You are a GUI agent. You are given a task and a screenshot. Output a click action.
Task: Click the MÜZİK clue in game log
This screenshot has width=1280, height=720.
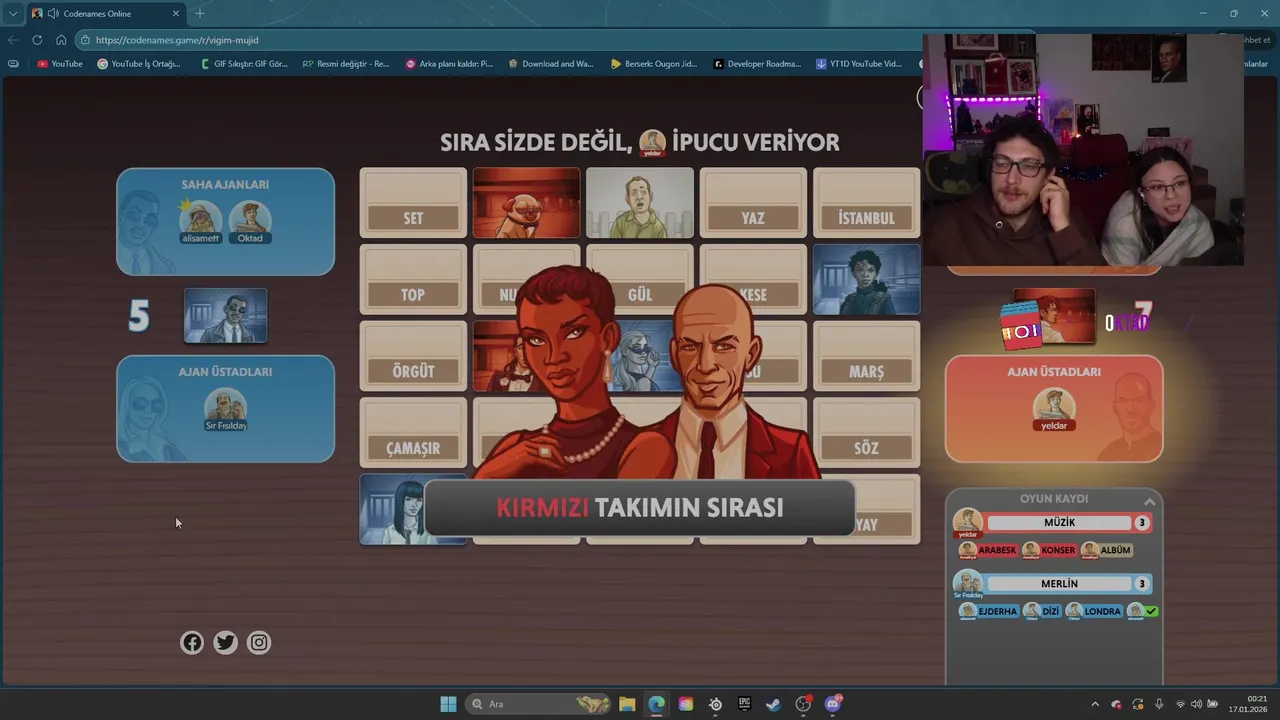pyautogui.click(x=1059, y=523)
